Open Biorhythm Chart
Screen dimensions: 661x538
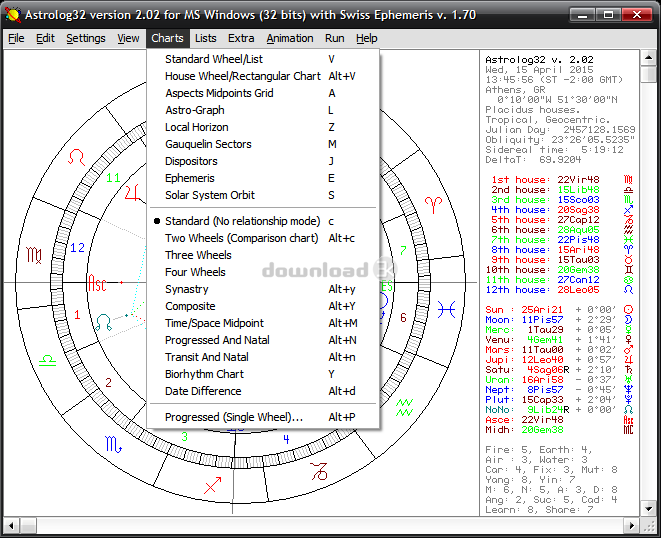[x=263, y=374]
